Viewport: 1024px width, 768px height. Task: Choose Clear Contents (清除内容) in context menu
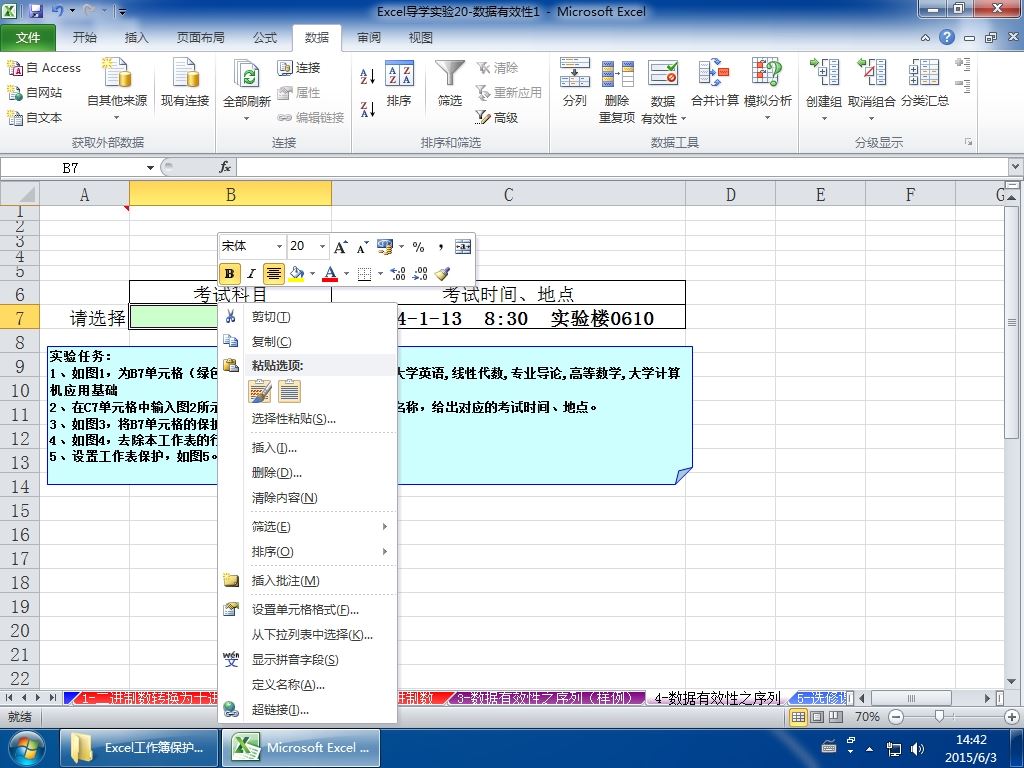(x=308, y=498)
